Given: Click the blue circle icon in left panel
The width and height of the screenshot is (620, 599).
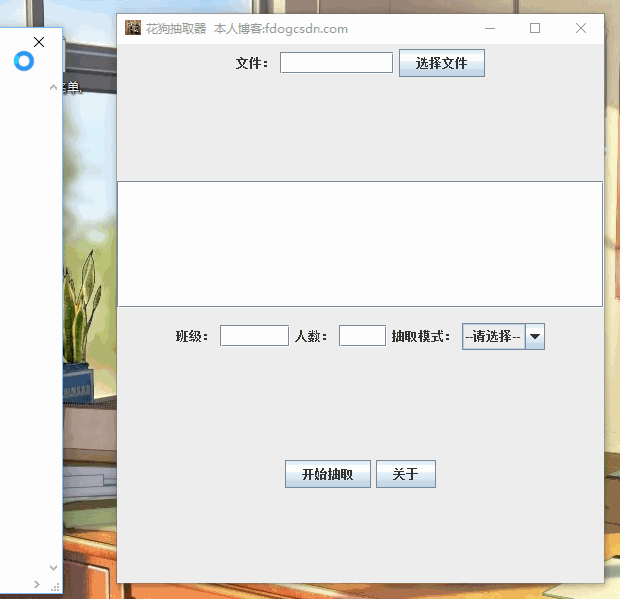Looking at the screenshot, I should click(x=24, y=61).
